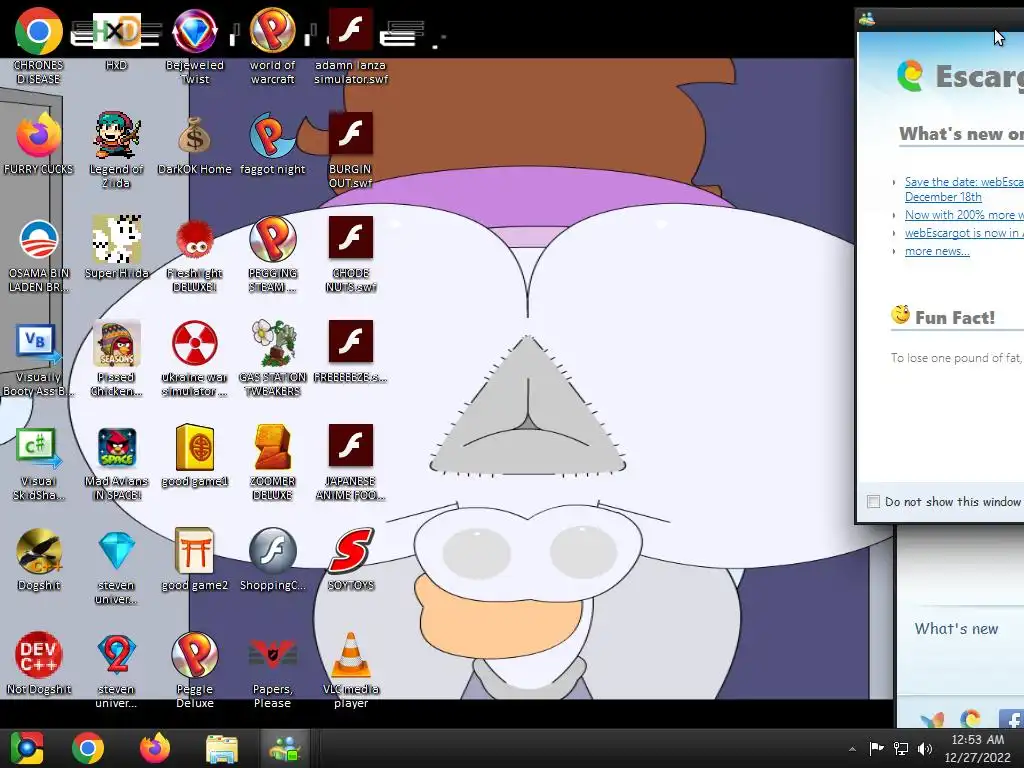Open the 'webEscargot is now in' link
Viewport: 1024px width, 768px height.
pos(964,232)
